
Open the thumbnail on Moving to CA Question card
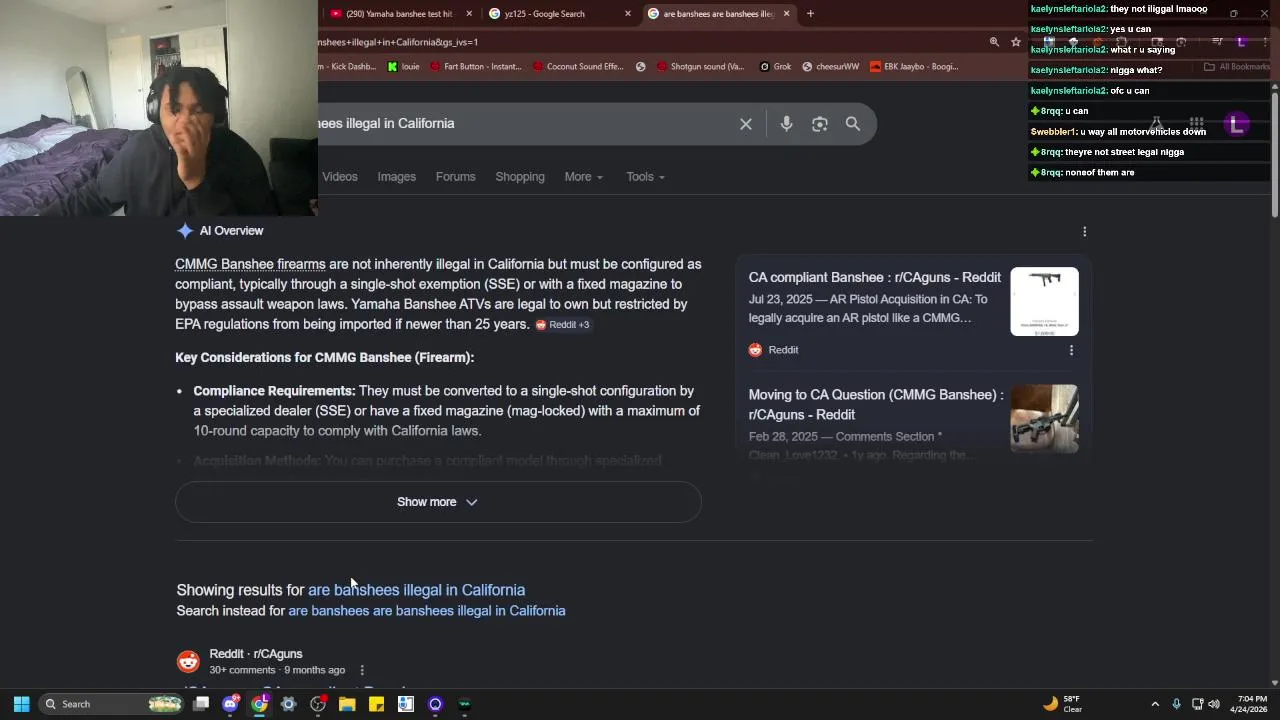1044,419
